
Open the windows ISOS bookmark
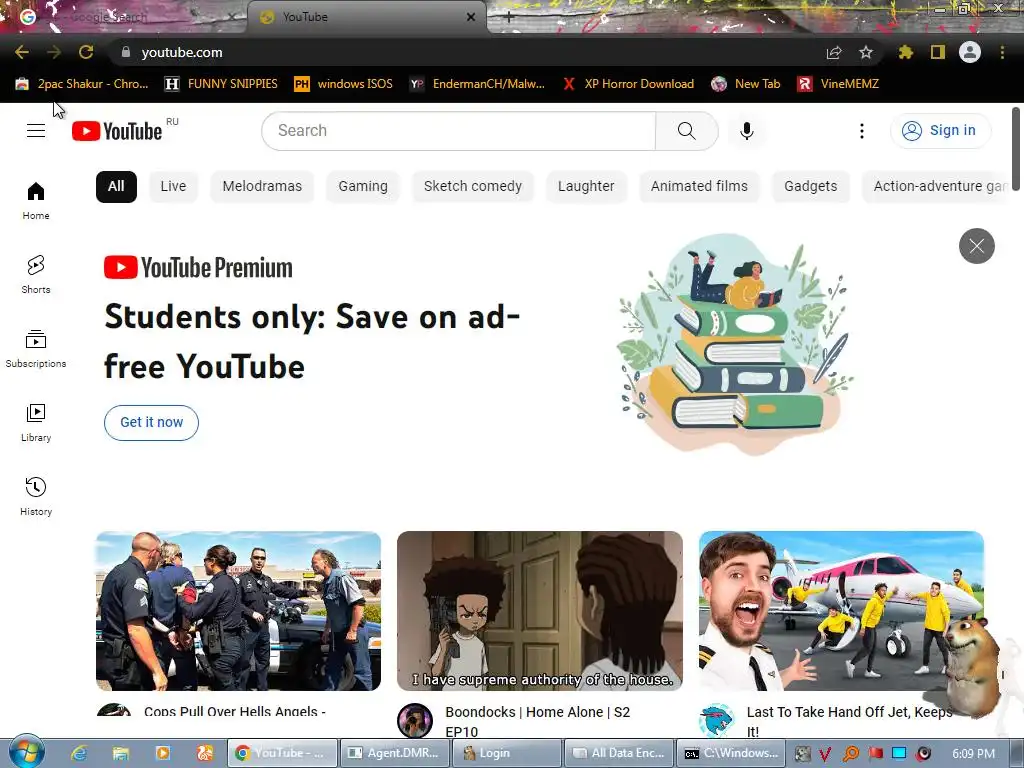coord(344,84)
